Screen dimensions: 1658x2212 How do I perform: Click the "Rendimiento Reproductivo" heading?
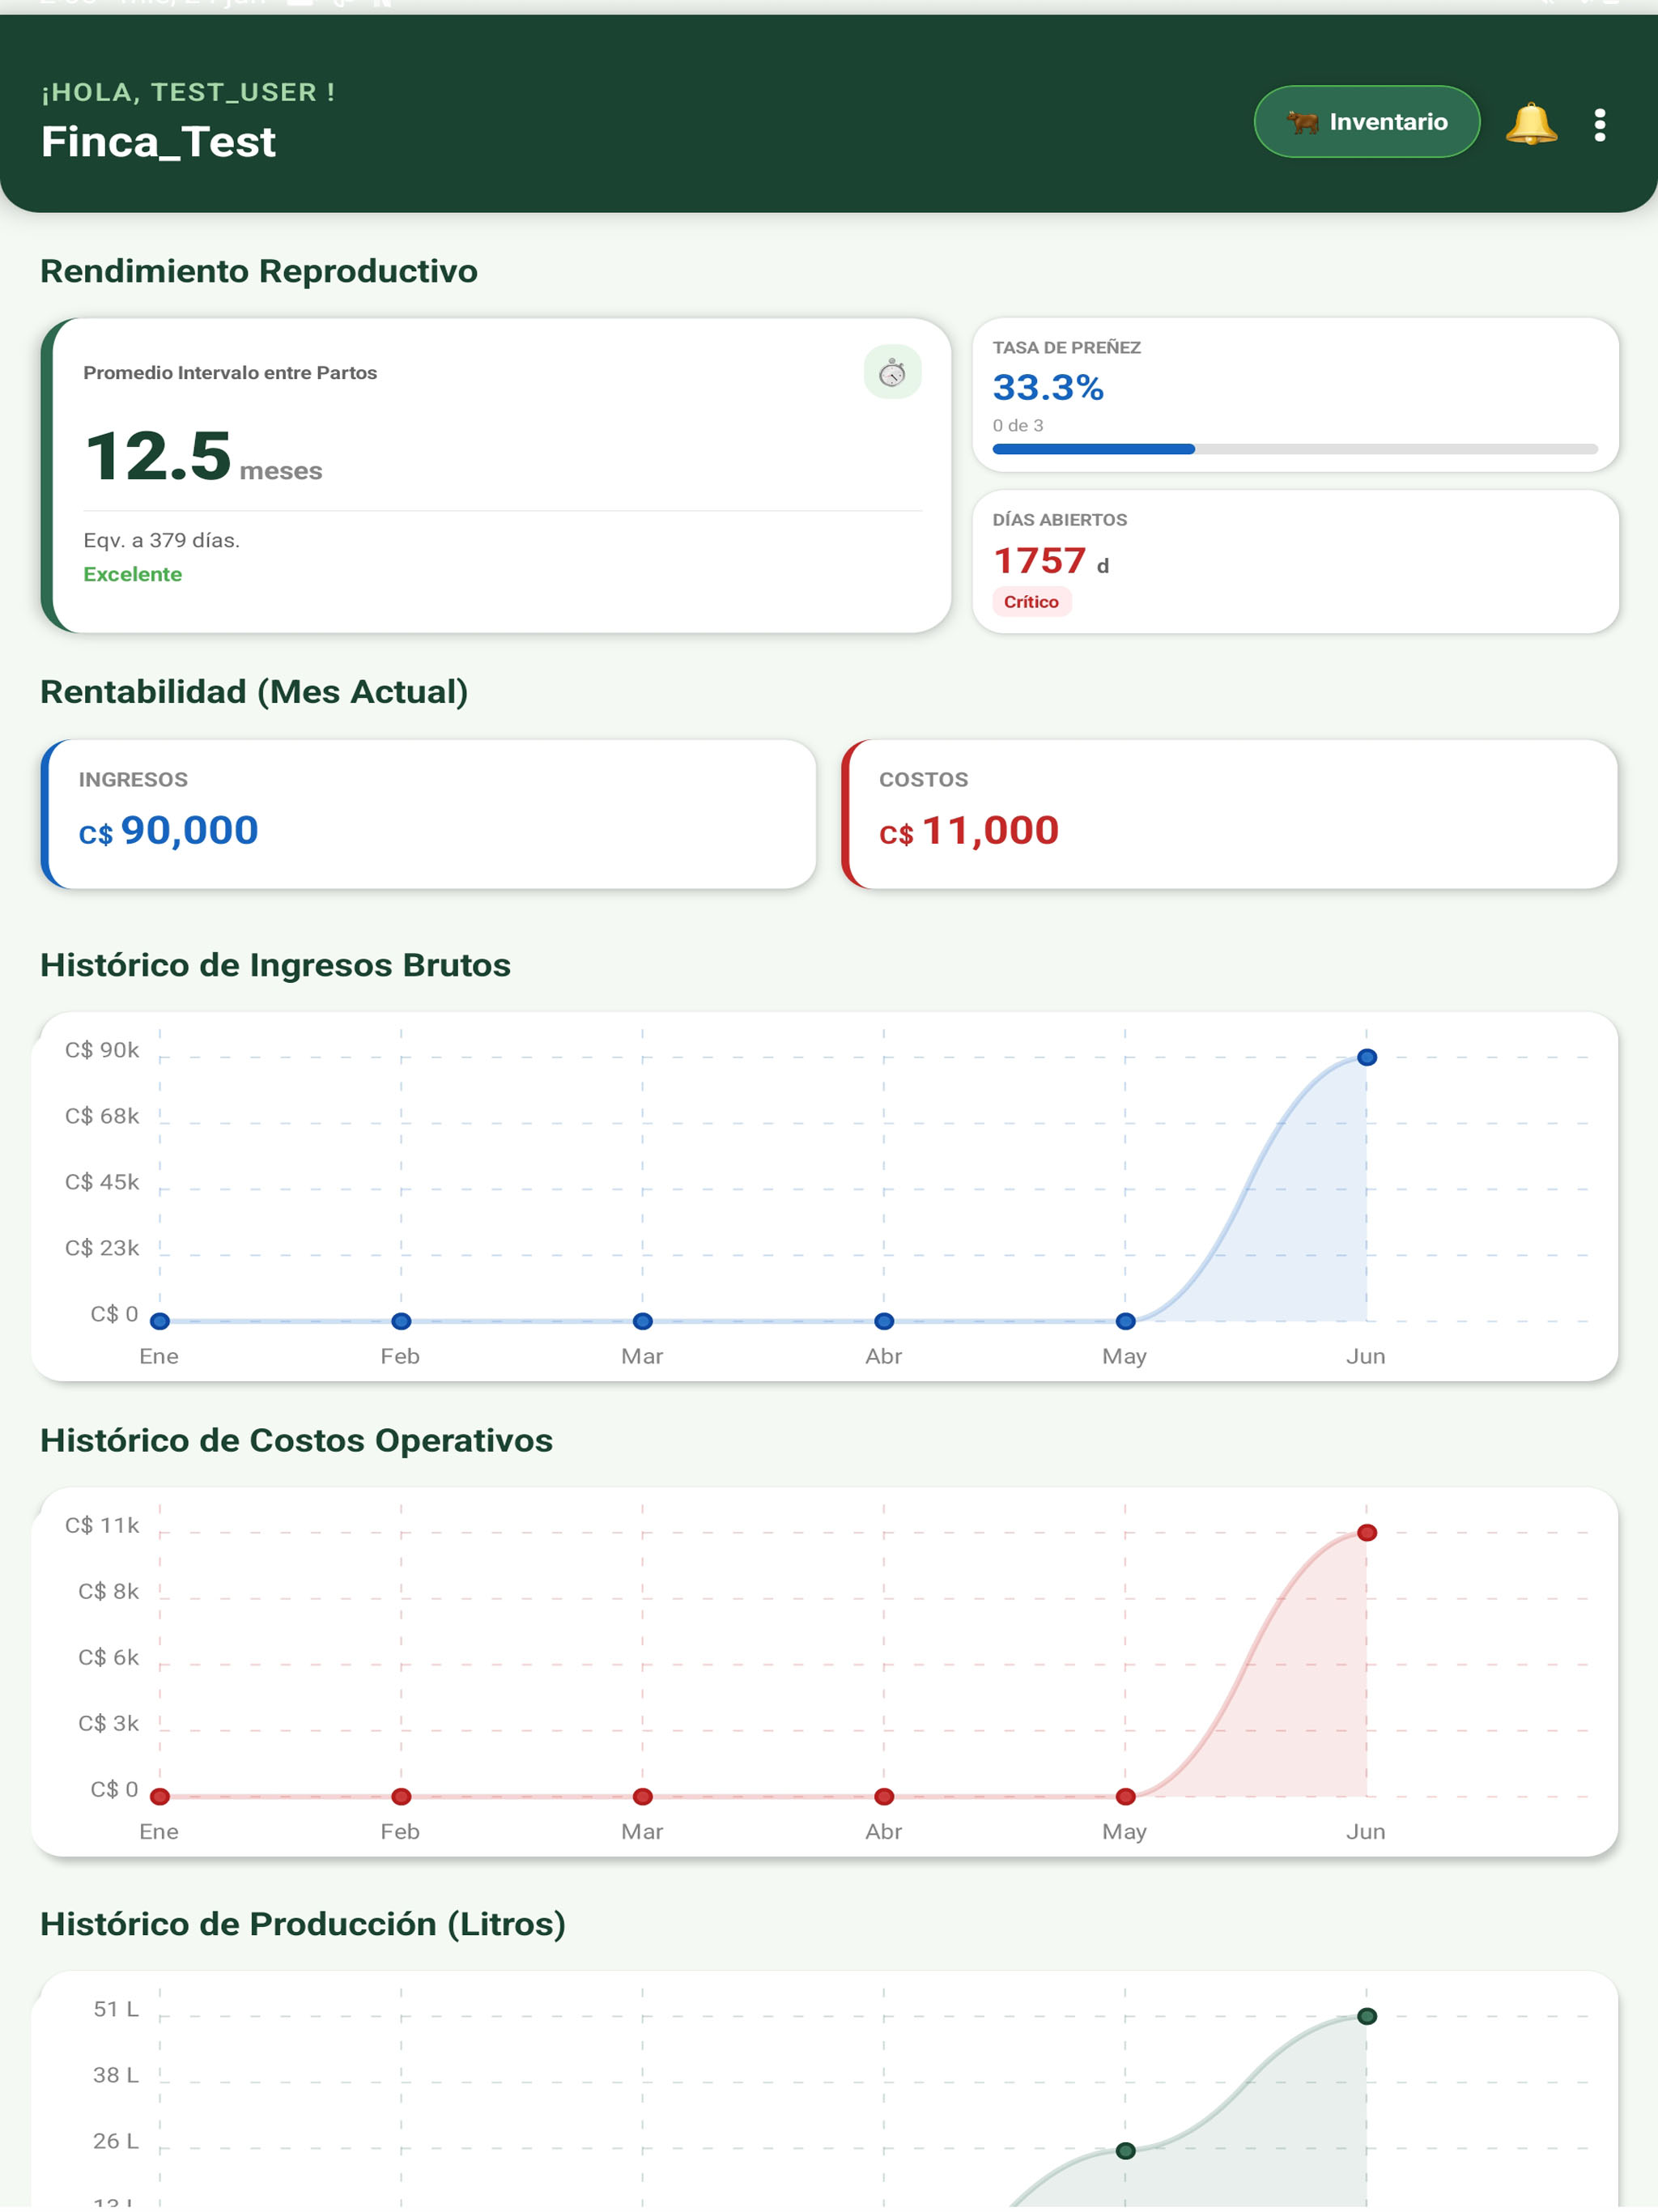(259, 271)
